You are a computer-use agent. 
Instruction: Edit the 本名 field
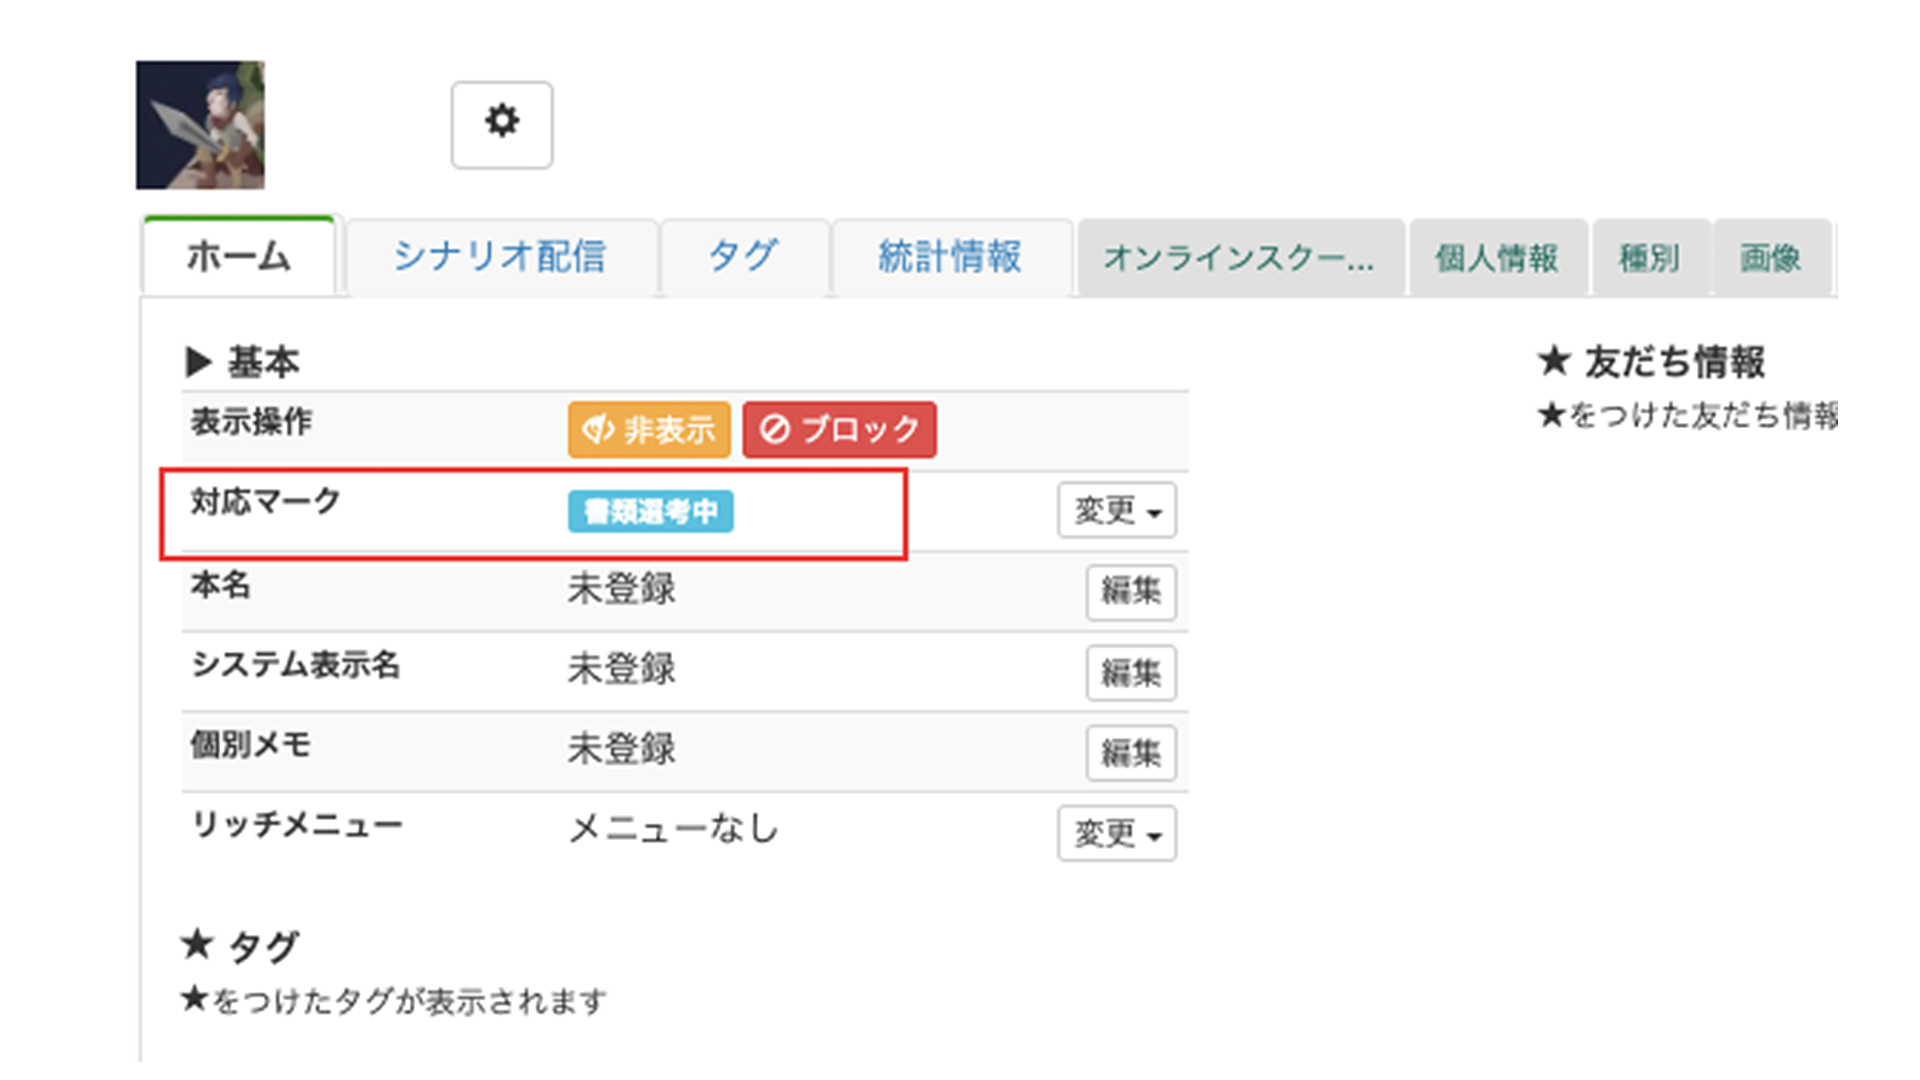pyautogui.click(x=1130, y=592)
